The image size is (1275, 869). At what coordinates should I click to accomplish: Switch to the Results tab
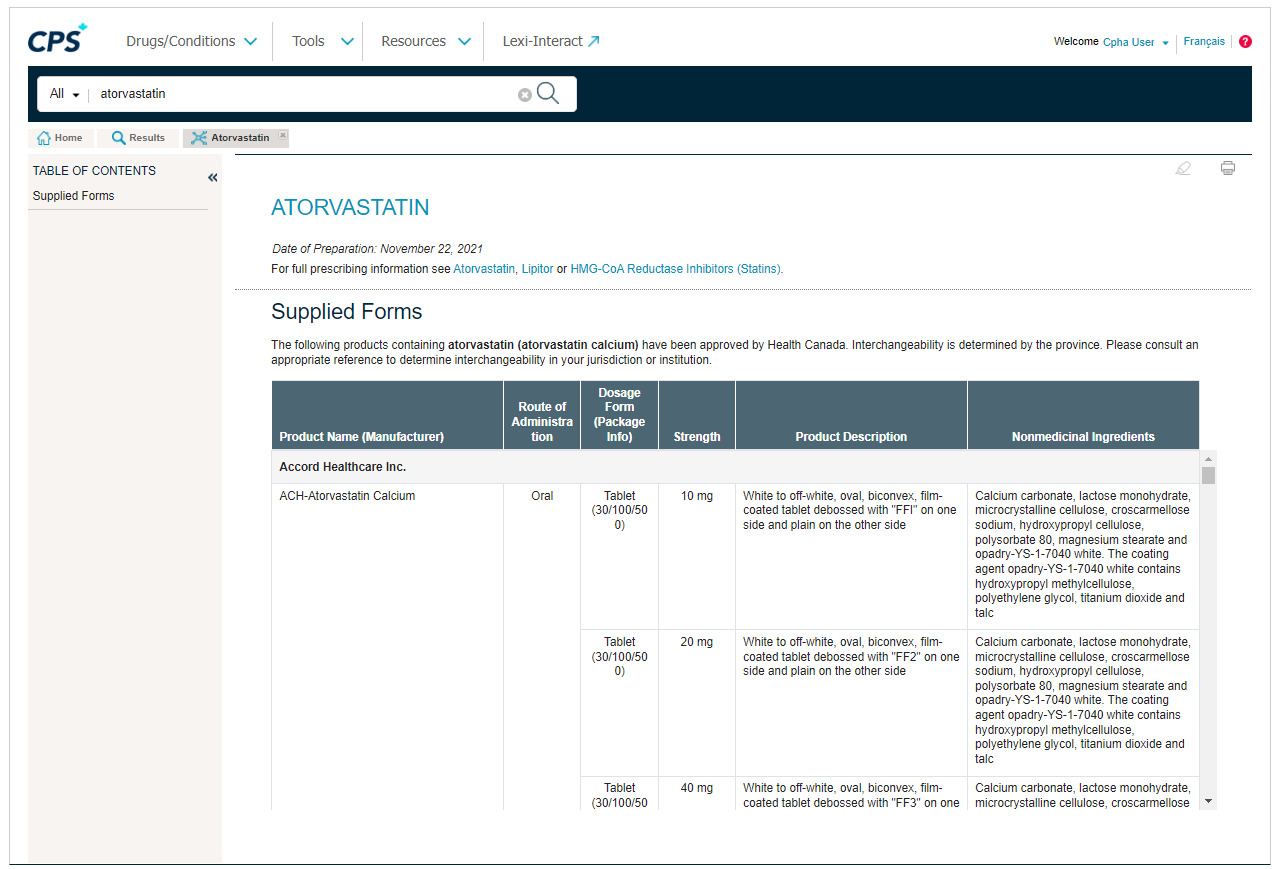tap(138, 138)
